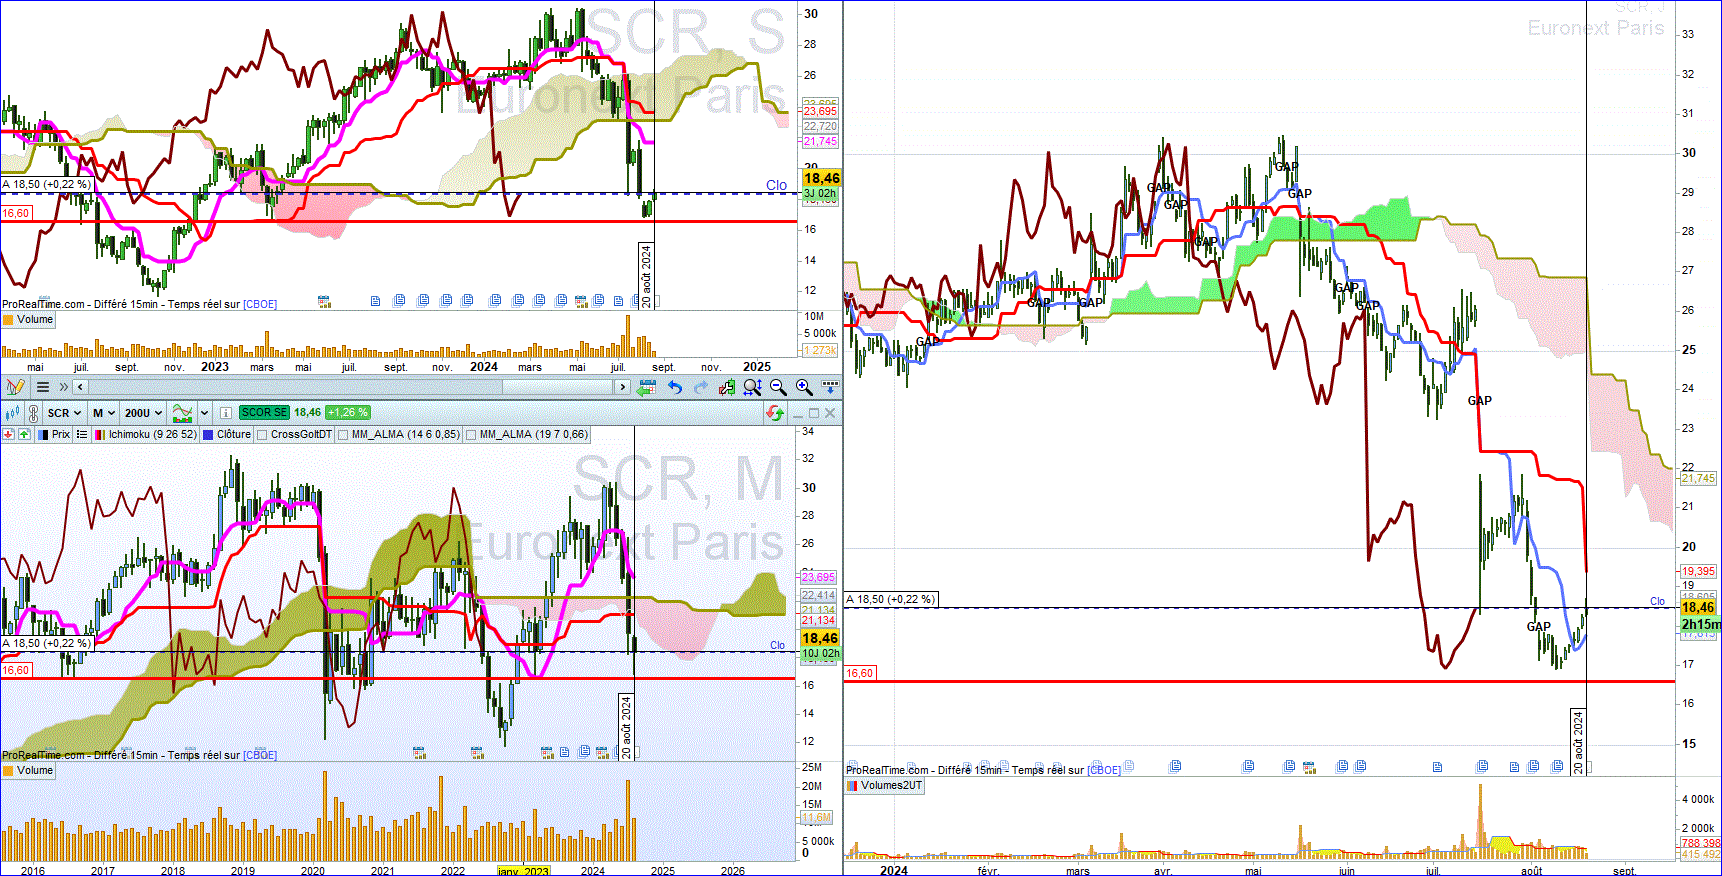
Task: Open the hamburger menu icon
Action: (x=43, y=387)
